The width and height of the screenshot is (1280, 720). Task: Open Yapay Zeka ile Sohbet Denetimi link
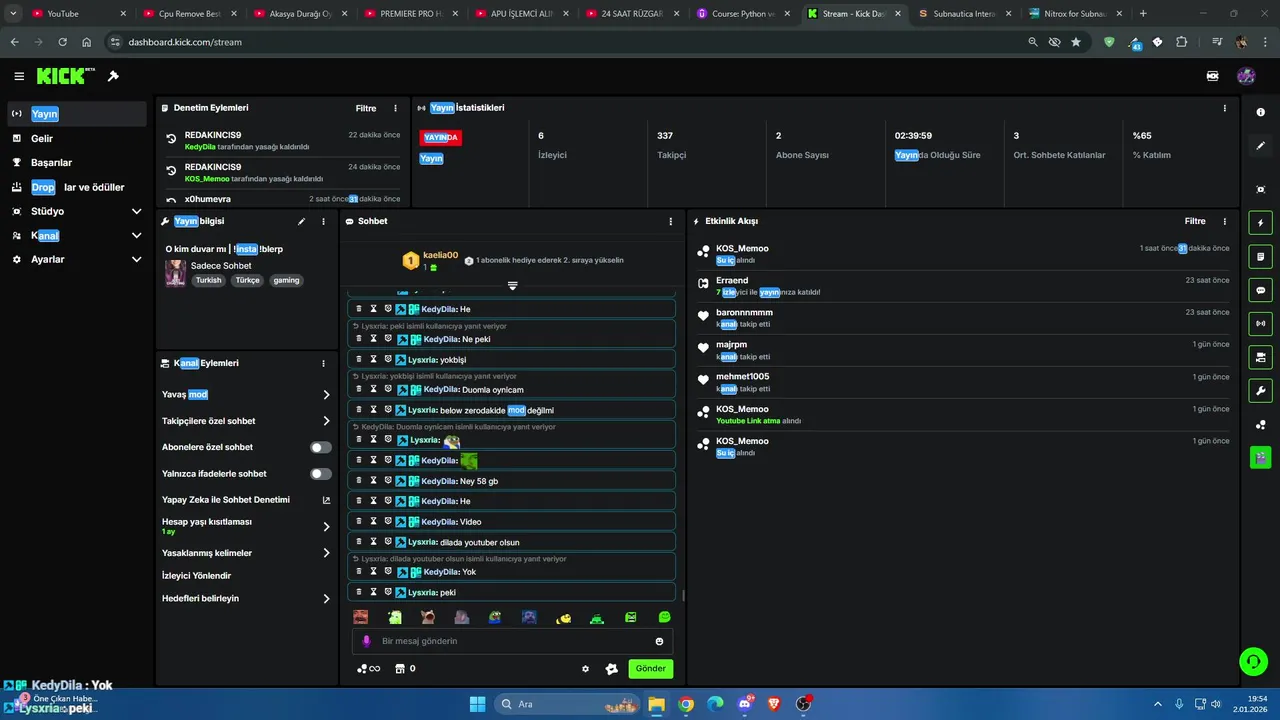(x=326, y=500)
